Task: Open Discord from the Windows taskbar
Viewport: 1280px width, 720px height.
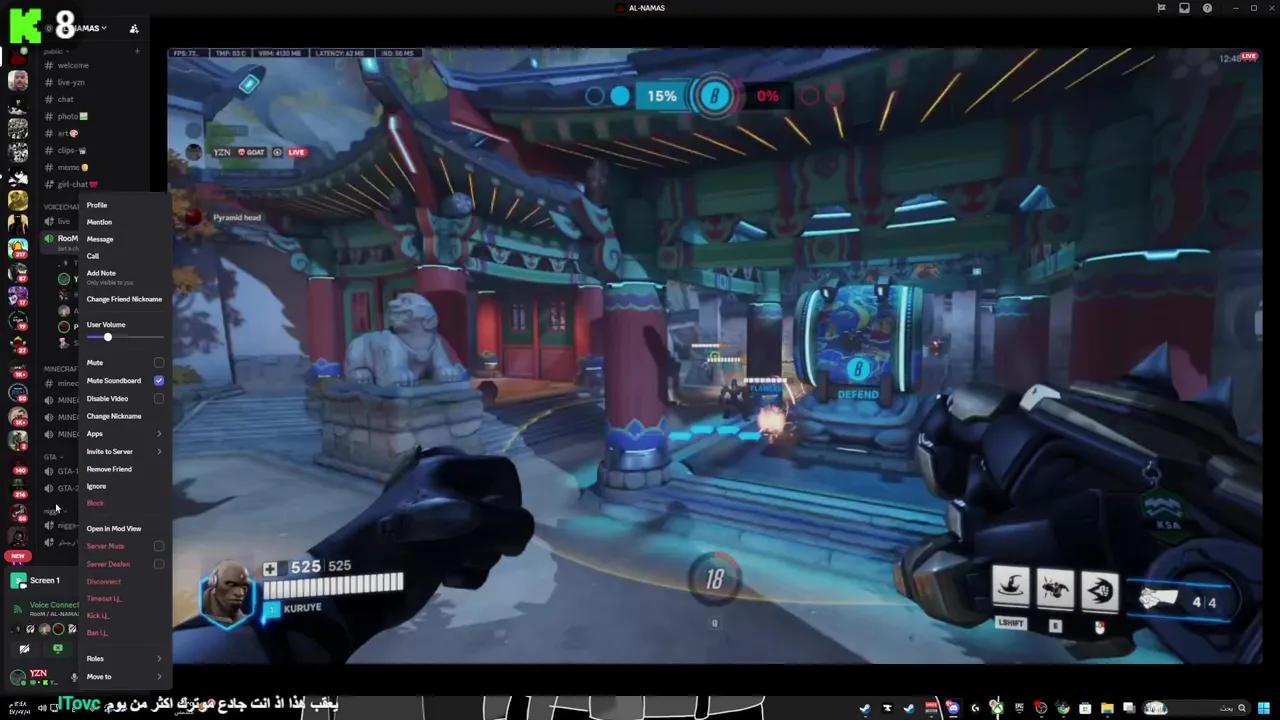Action: [953, 708]
